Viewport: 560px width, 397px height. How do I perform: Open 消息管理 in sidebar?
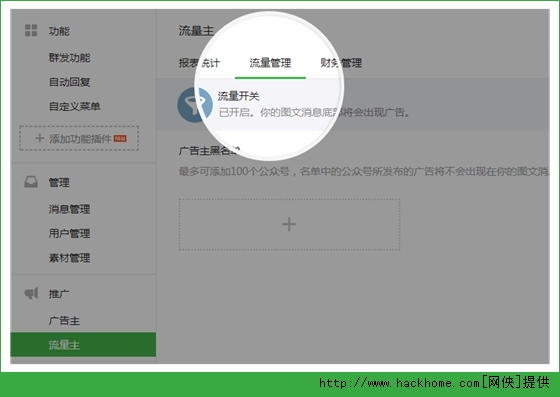pos(70,209)
